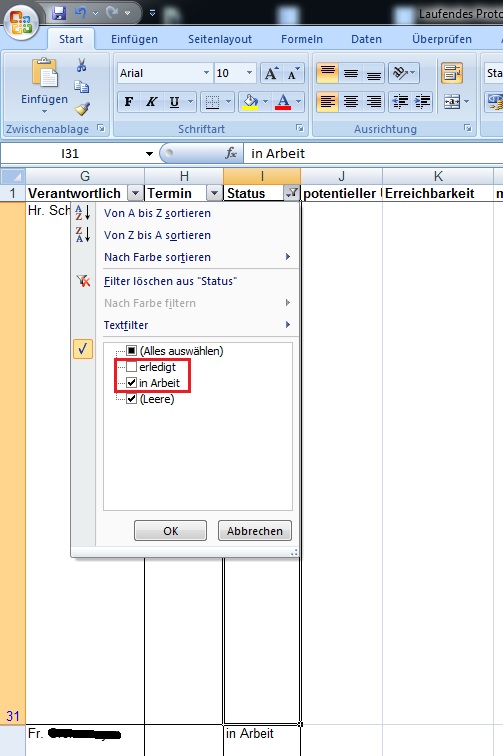Redo the last action

tap(112, 13)
